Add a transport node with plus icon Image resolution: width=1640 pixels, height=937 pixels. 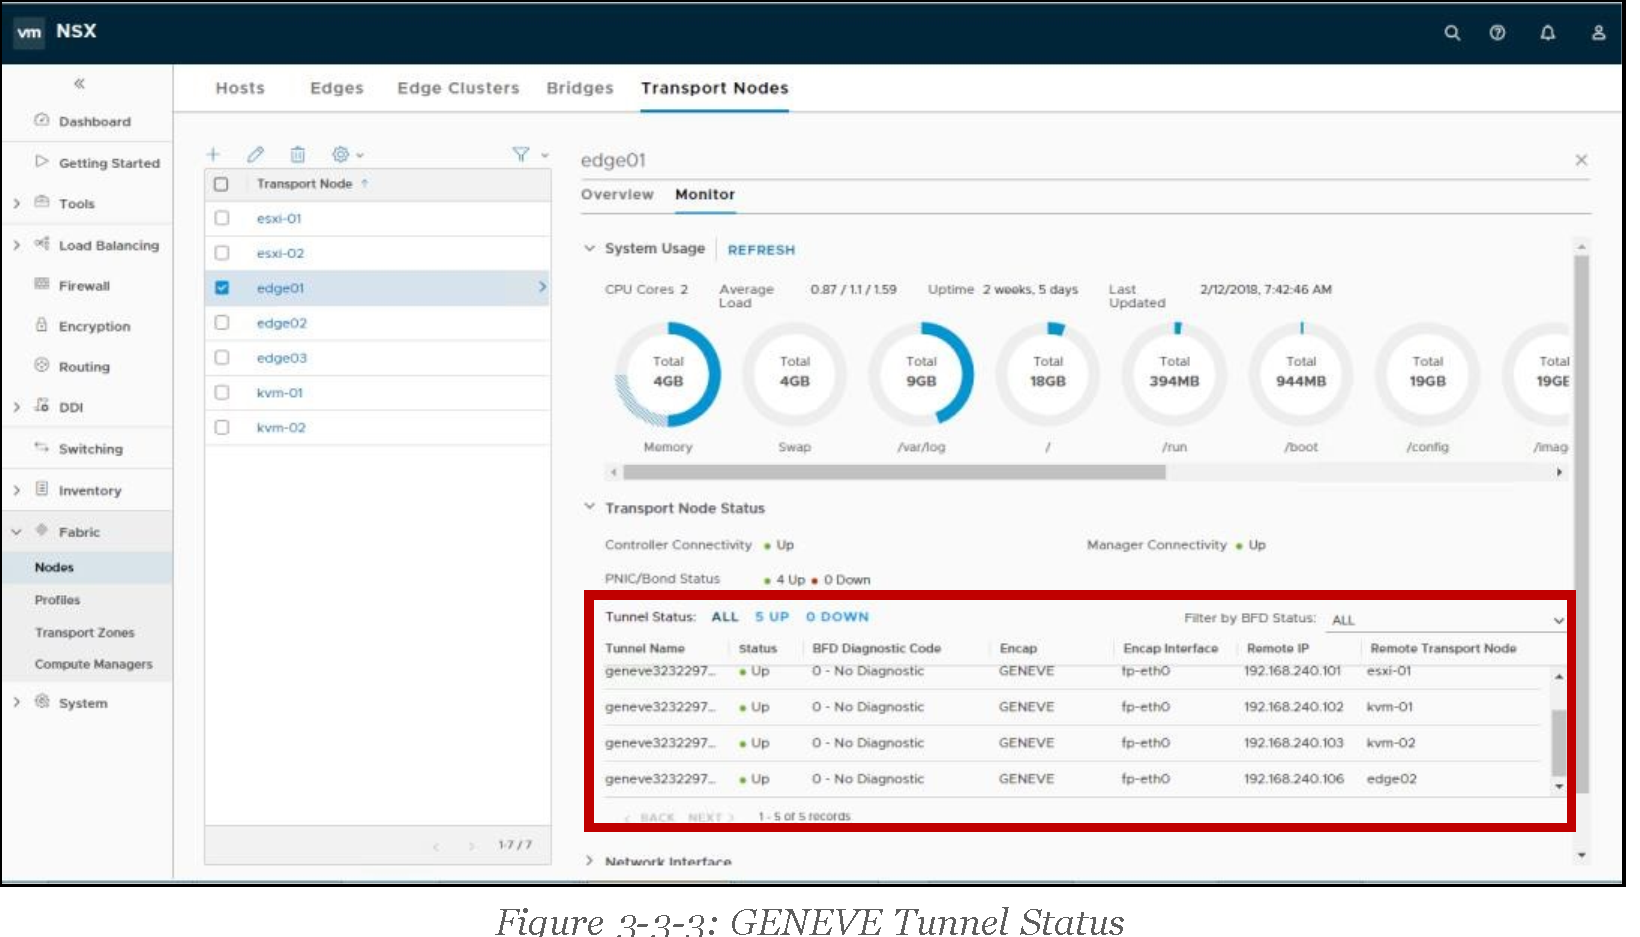[x=213, y=154]
